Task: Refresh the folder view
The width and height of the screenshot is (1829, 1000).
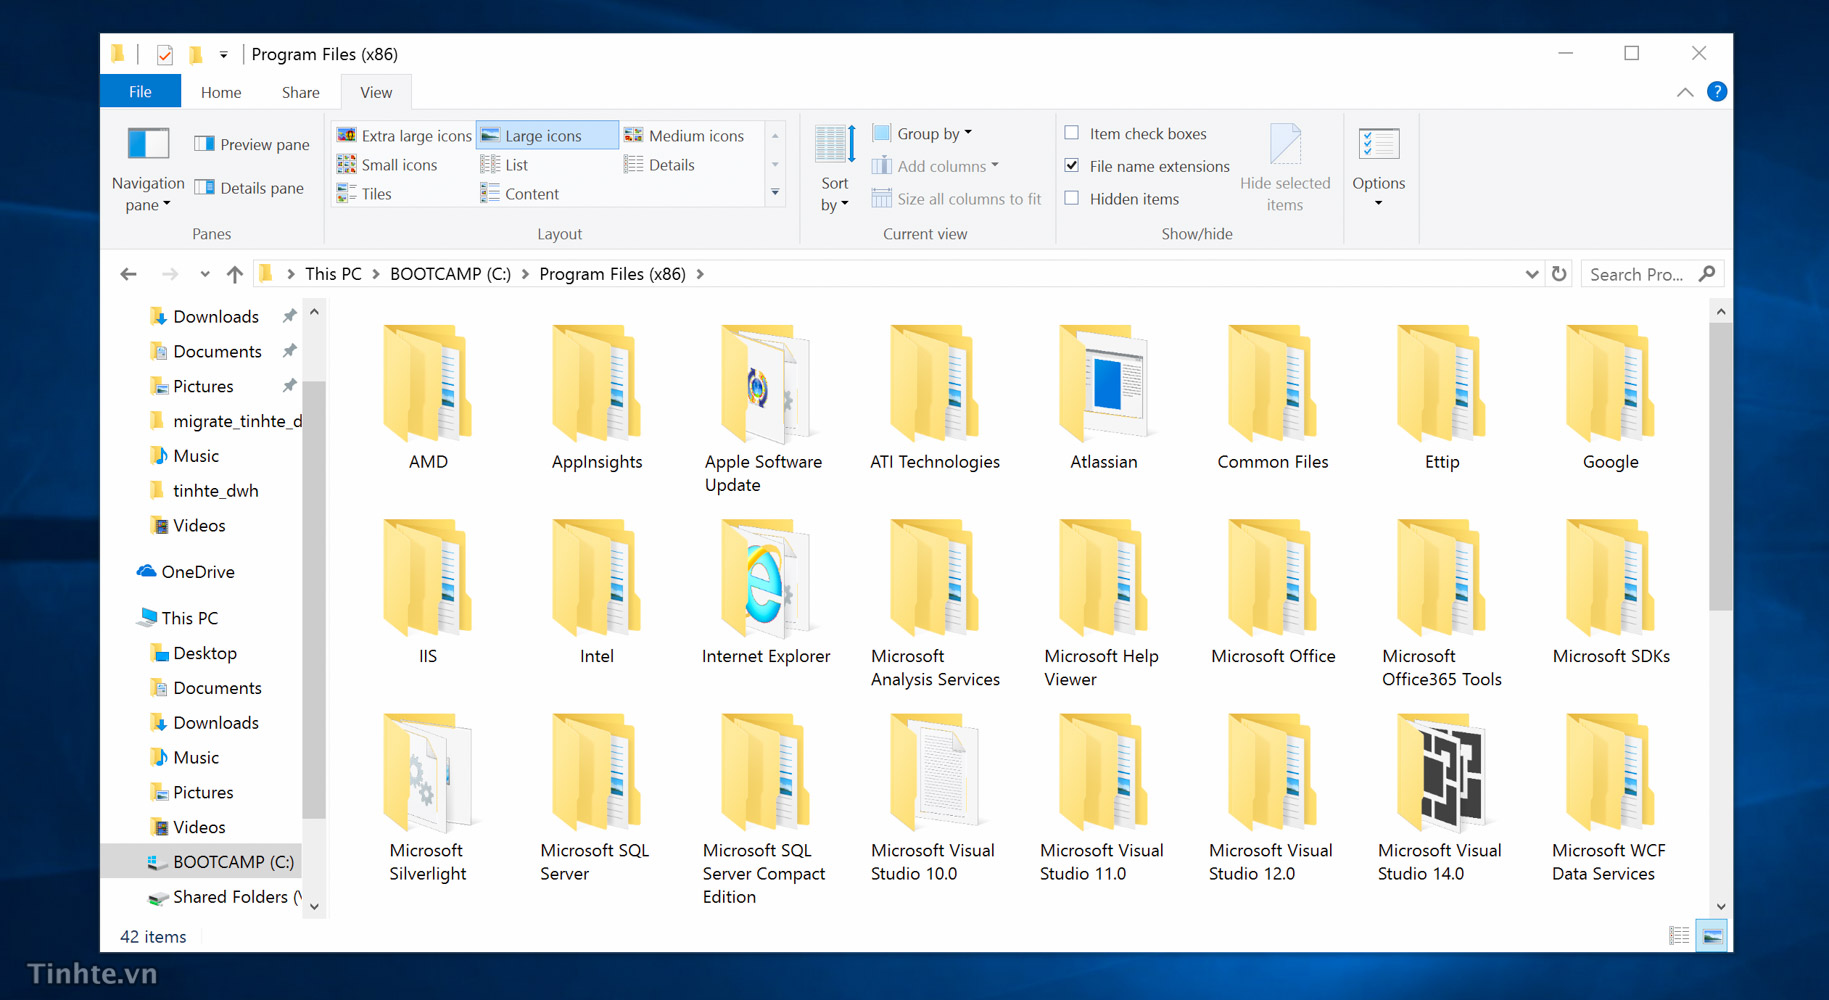Action: click(1559, 274)
